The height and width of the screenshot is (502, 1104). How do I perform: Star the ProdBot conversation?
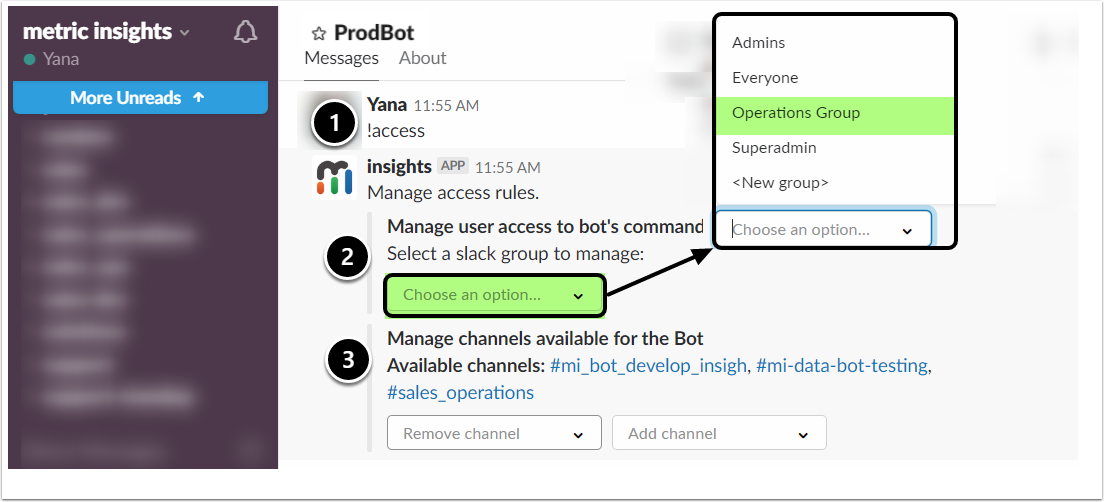coord(319,34)
